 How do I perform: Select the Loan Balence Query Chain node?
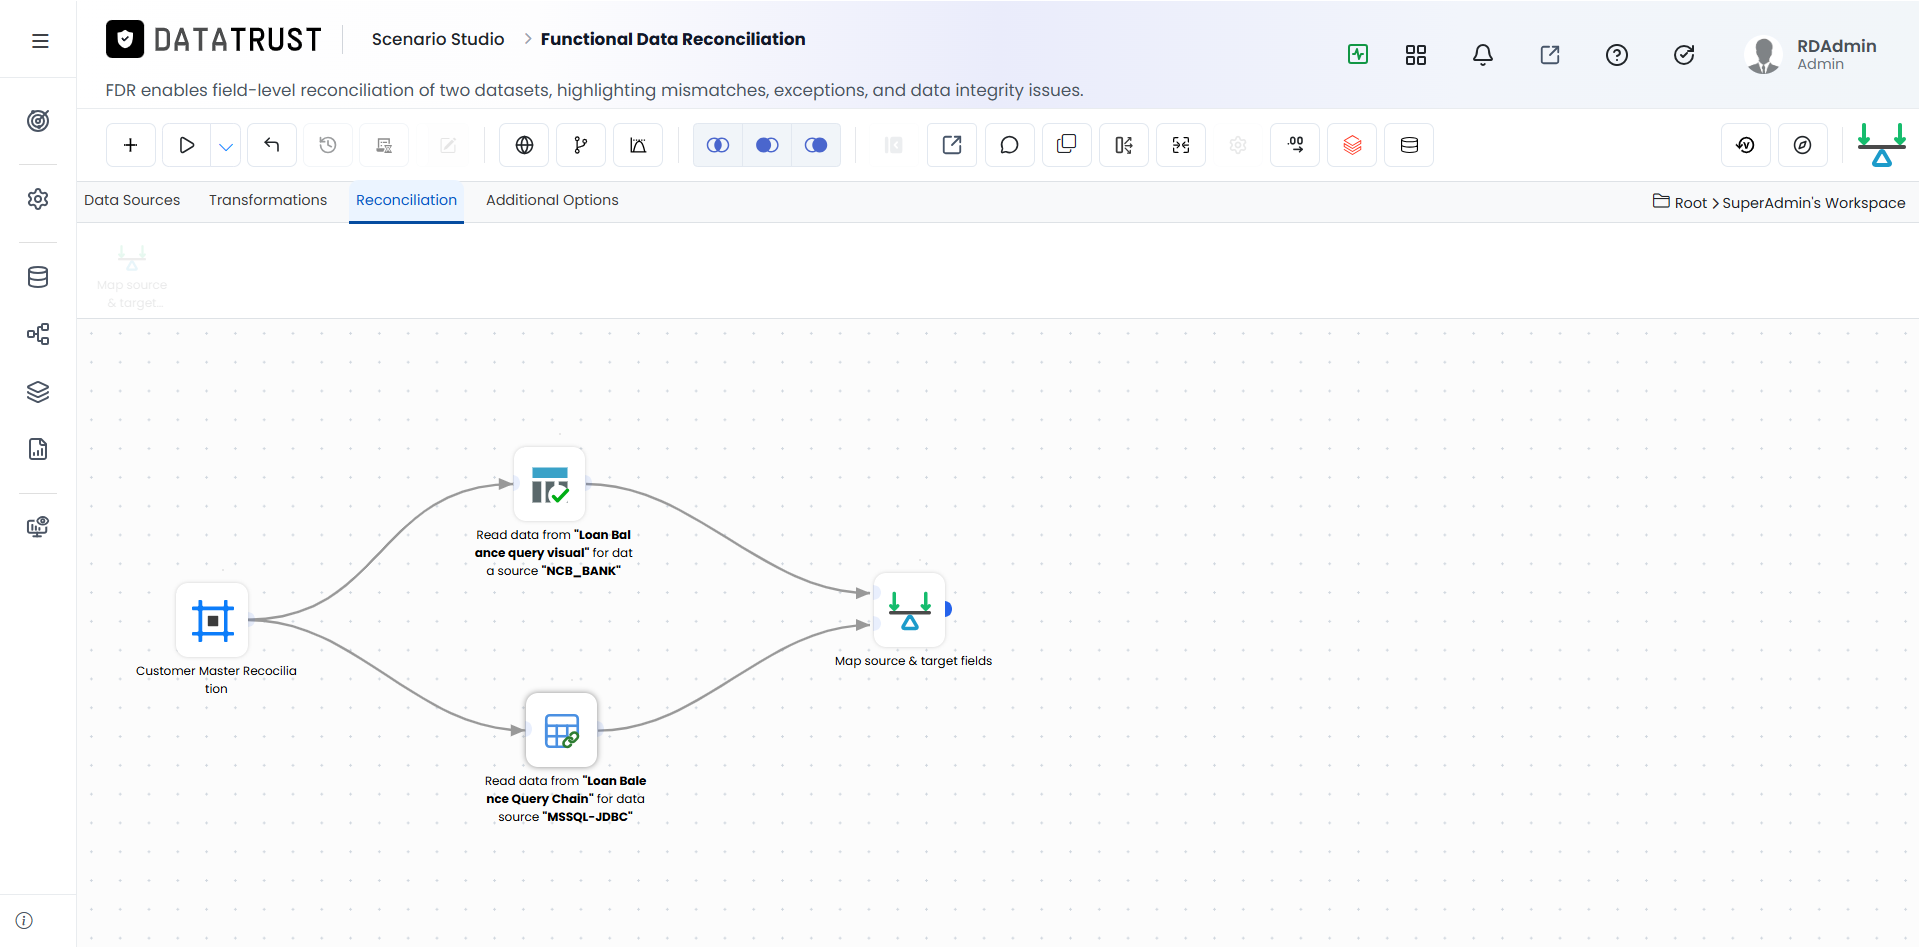[x=562, y=730]
